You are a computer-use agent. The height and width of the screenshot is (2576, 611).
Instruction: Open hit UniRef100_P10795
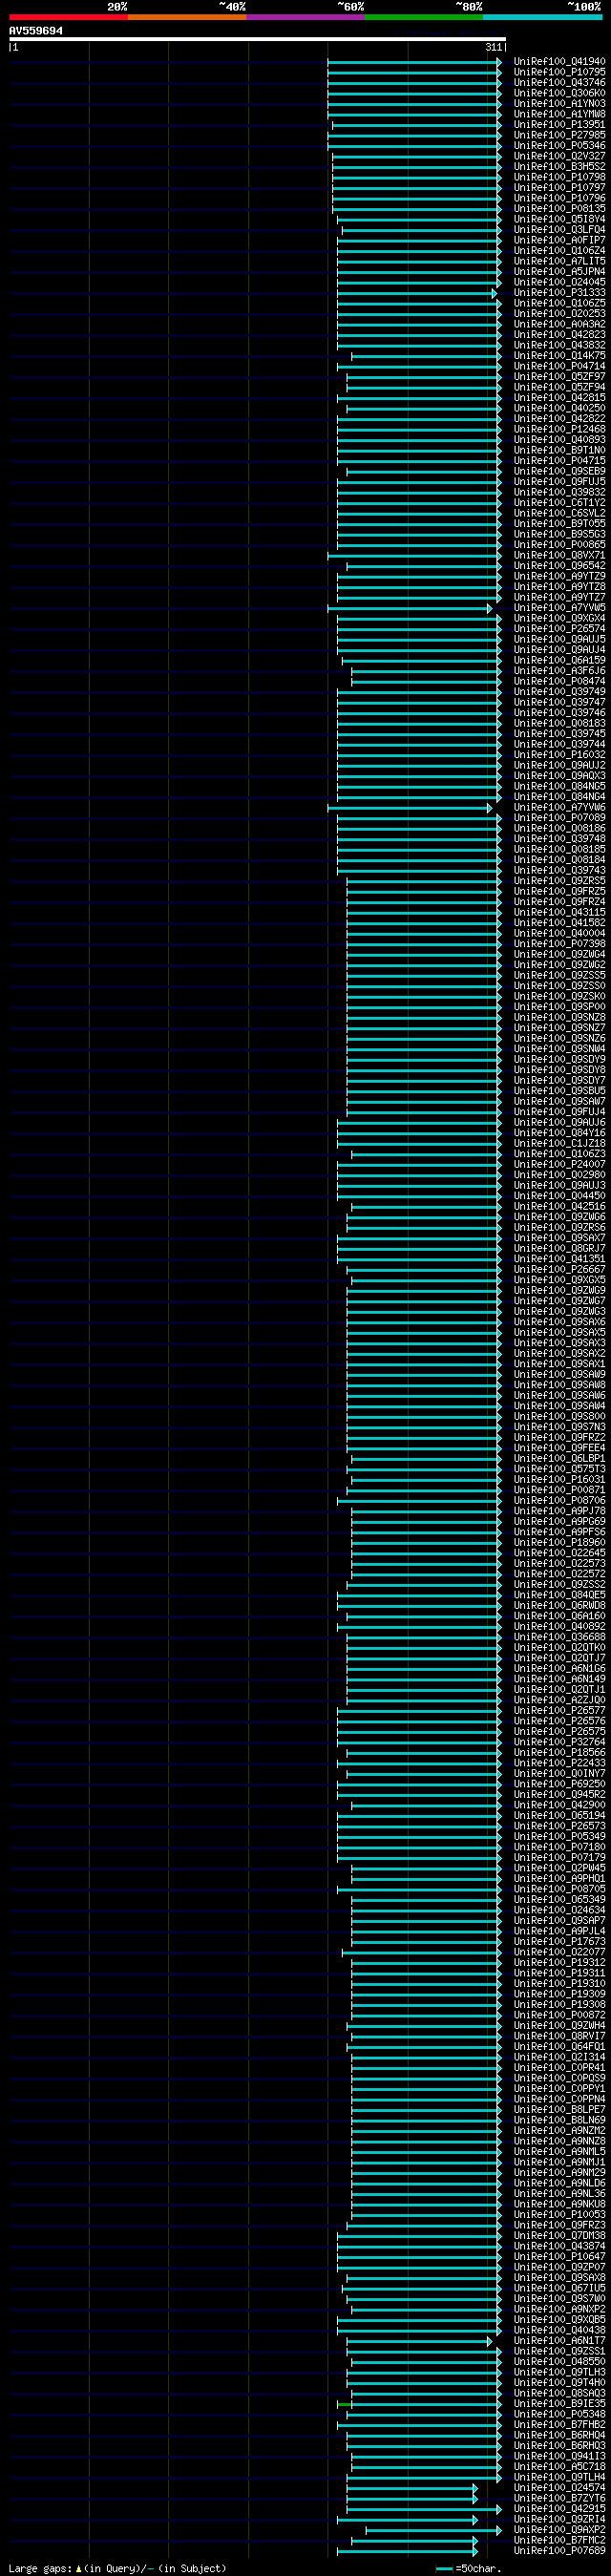pyautogui.click(x=559, y=72)
